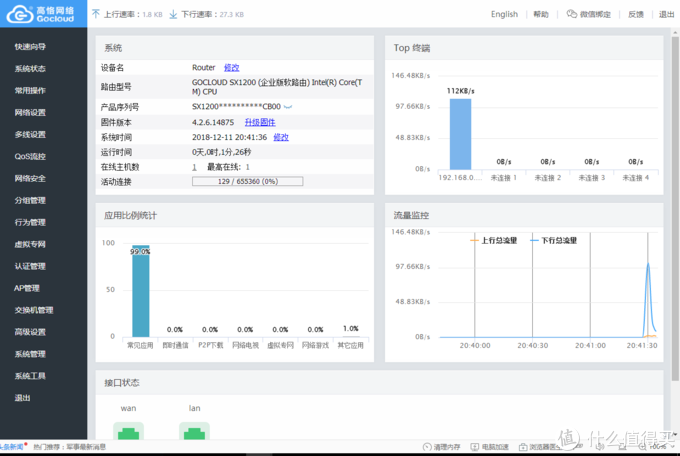Reveal the serial number with the eye icon

pos(288,107)
